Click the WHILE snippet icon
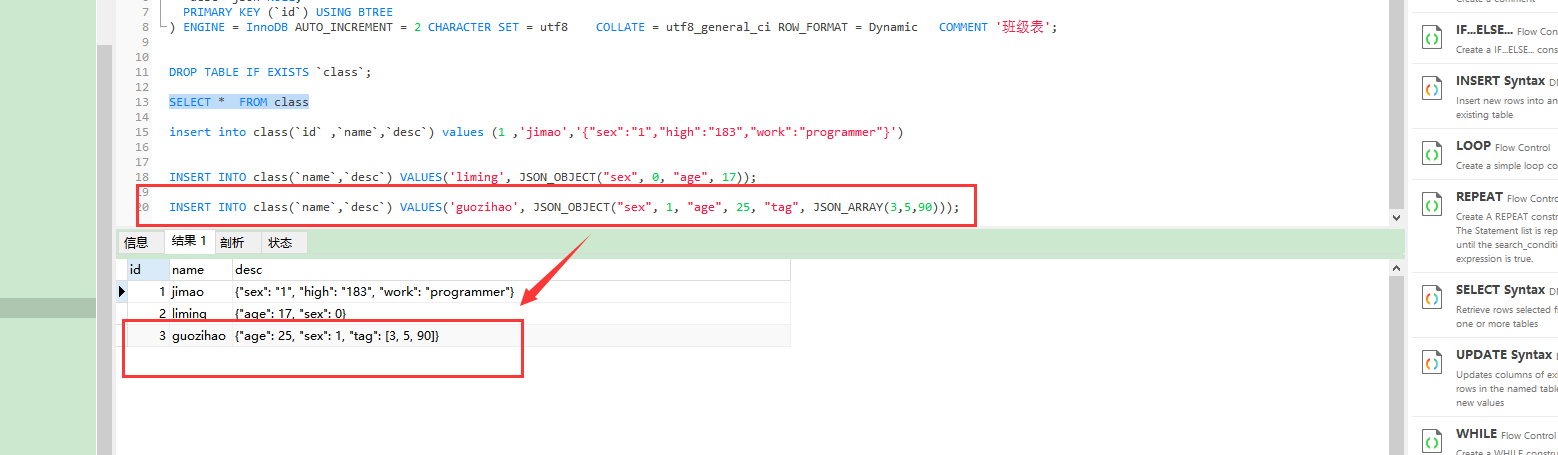This screenshot has height=455, width=1558. pos(1432,441)
